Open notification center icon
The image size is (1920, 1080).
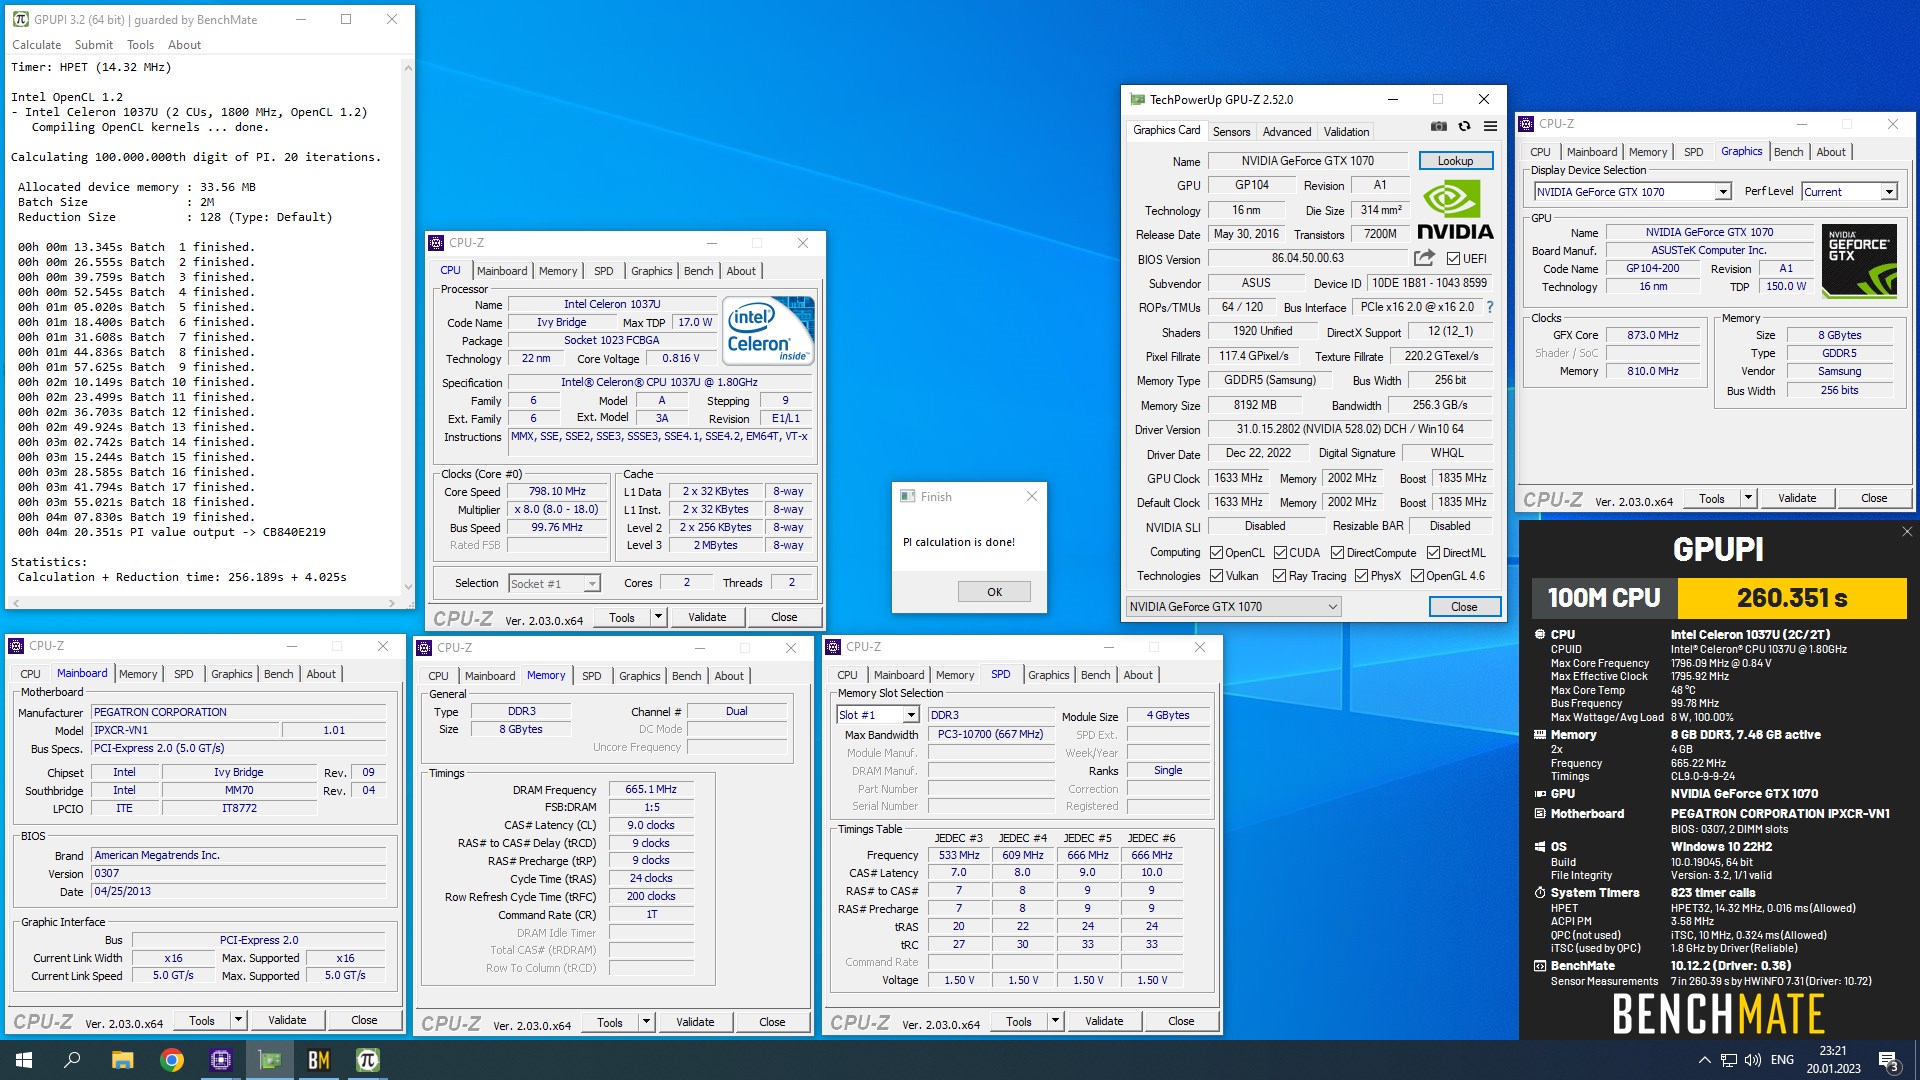[x=1888, y=1060]
